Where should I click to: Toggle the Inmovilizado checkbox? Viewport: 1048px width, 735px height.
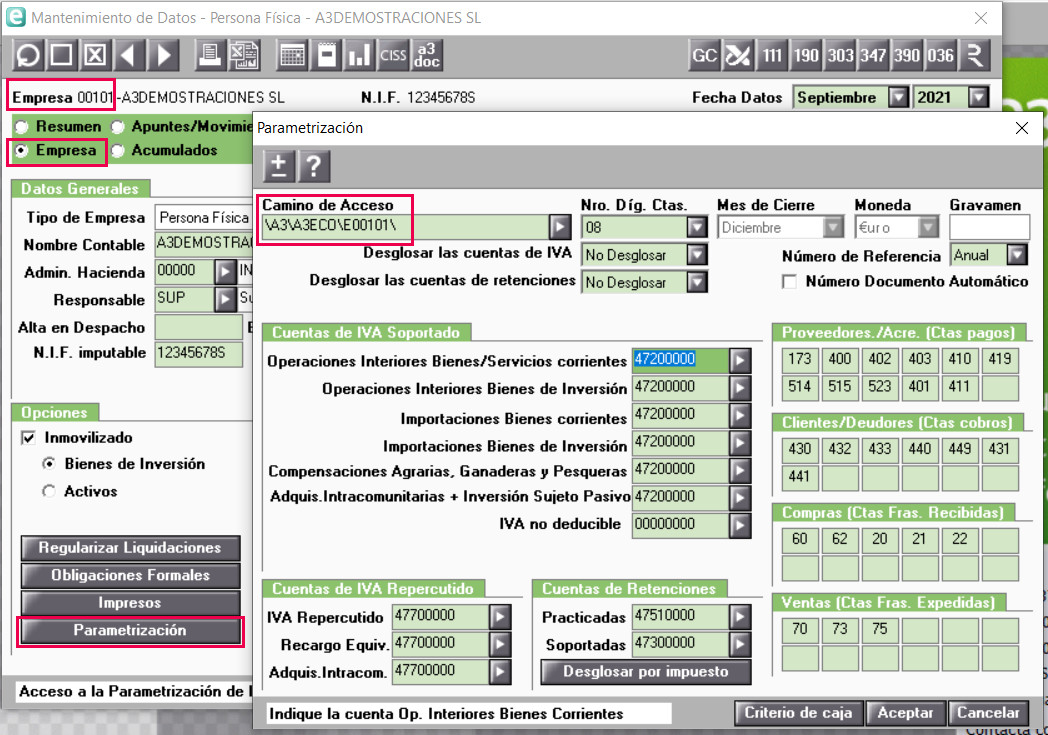[28, 438]
